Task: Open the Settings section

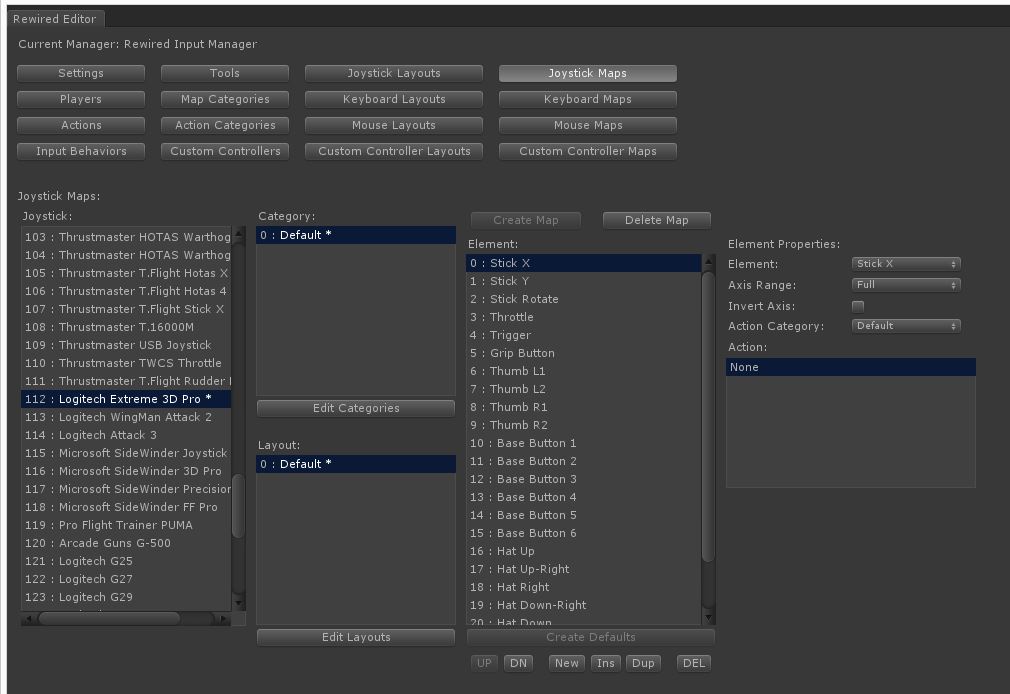Action: (80, 72)
